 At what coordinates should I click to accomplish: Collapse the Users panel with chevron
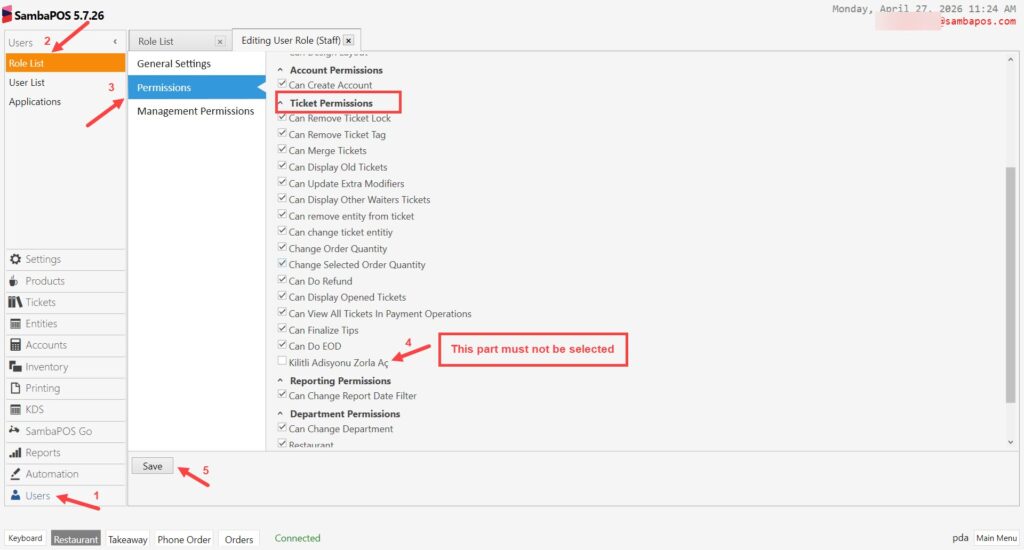115,42
